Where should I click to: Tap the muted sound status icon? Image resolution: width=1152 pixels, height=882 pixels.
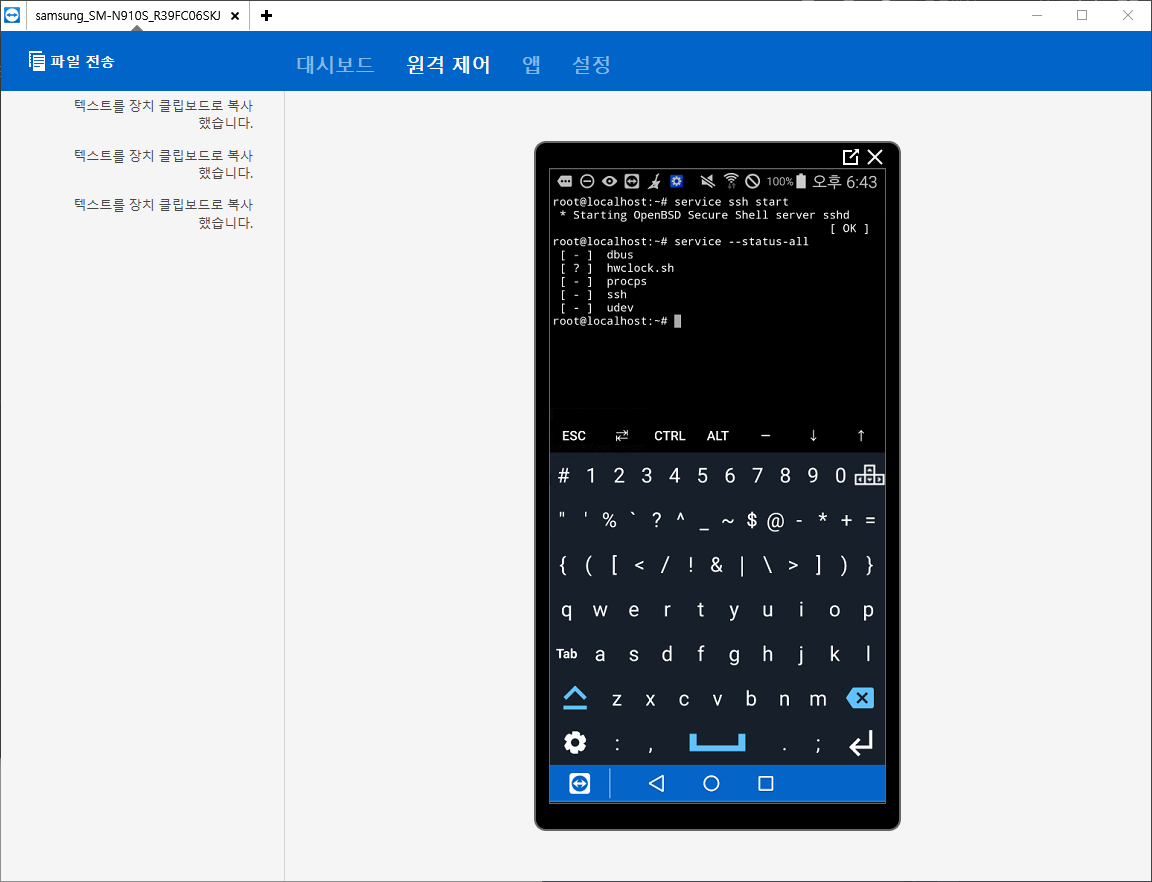(x=707, y=181)
